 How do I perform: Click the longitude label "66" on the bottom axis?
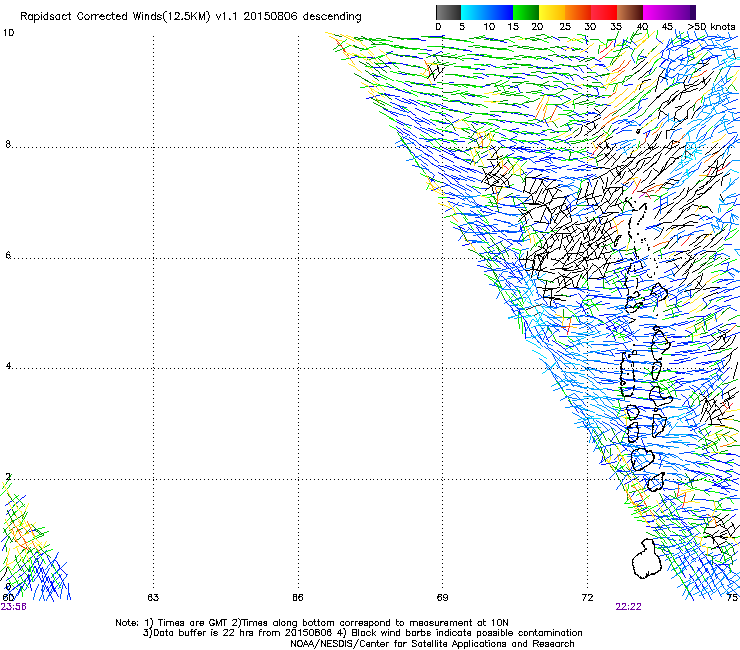(297, 598)
